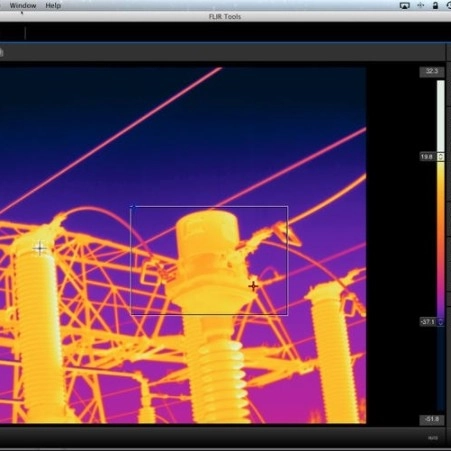Click the Auto label below the temperature scale
Image resolution: width=451 pixels, height=451 pixels.
433,438
